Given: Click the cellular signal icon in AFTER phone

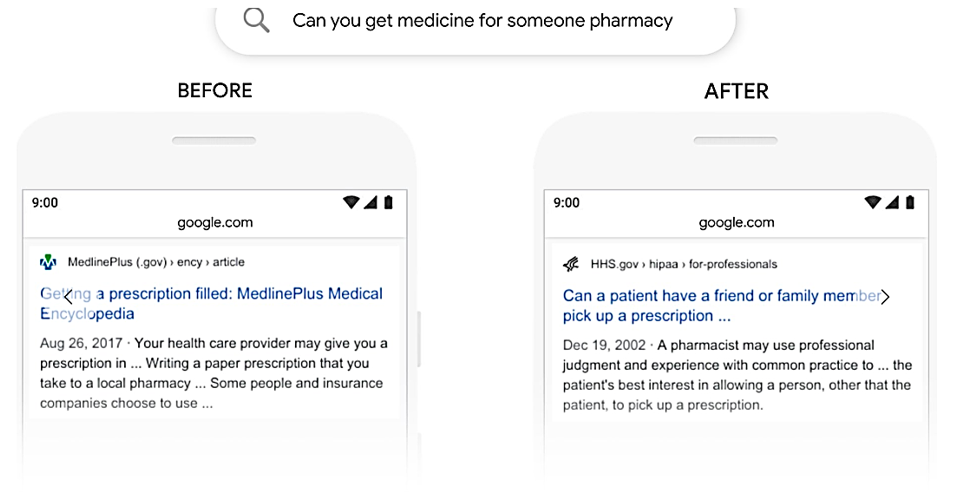Looking at the screenshot, I should [892, 202].
